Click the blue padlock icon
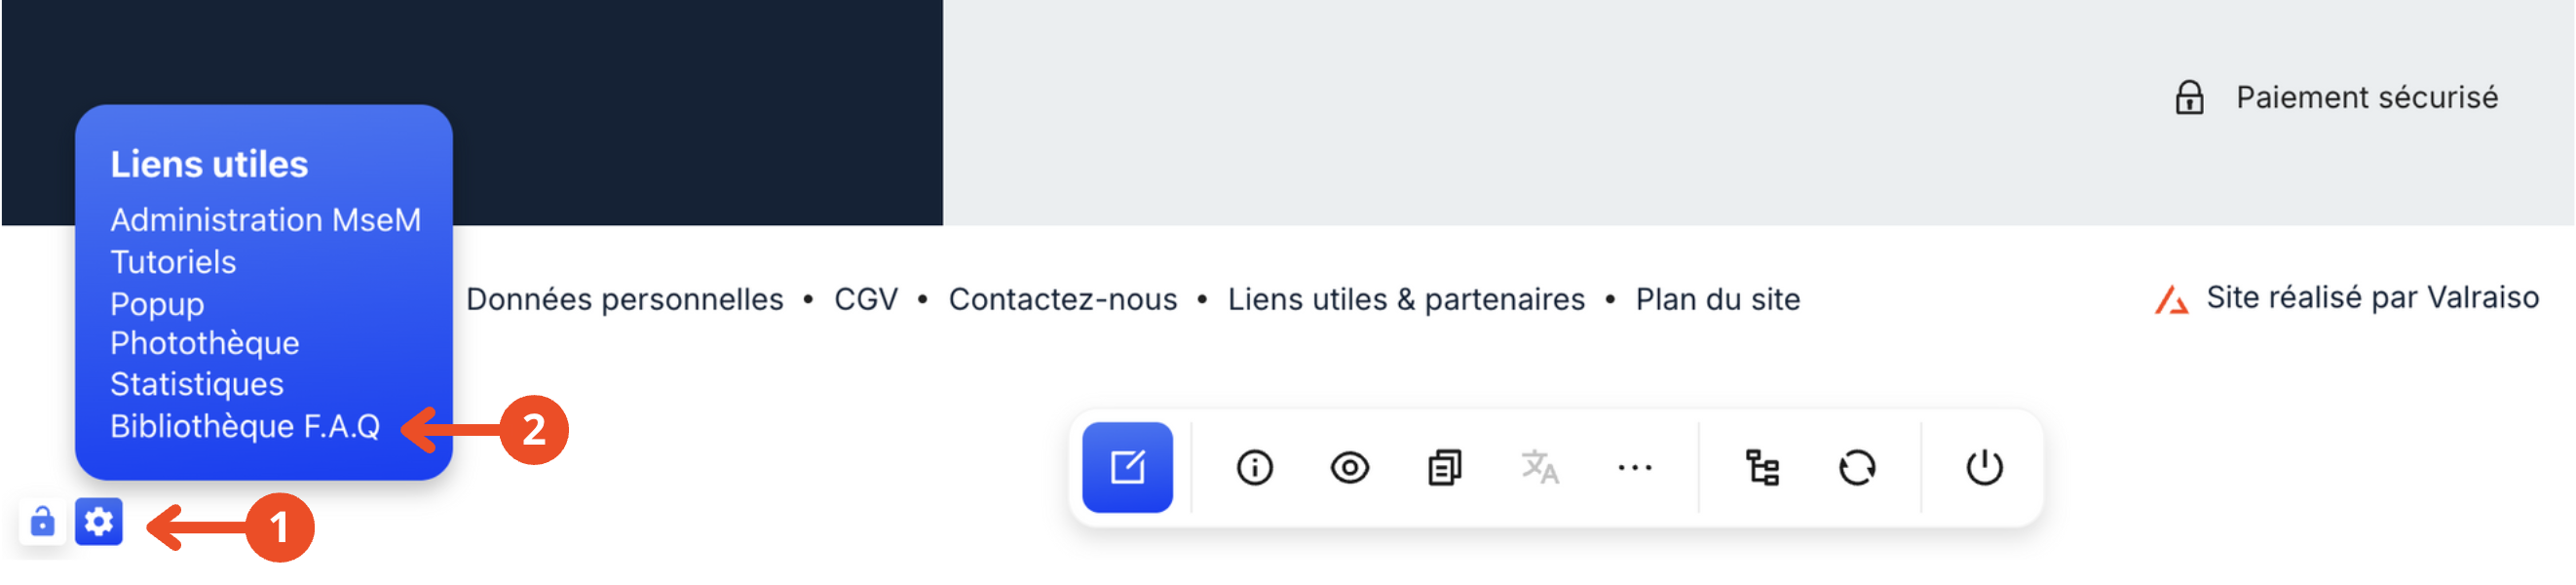2576x585 pixels. [x=42, y=521]
